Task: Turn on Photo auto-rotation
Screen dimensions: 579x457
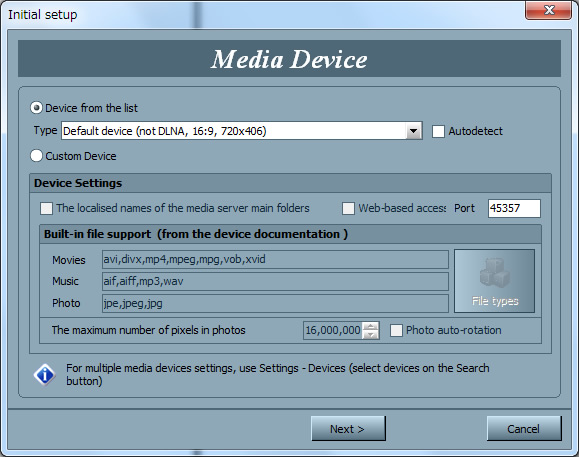Action: pyautogui.click(x=396, y=330)
